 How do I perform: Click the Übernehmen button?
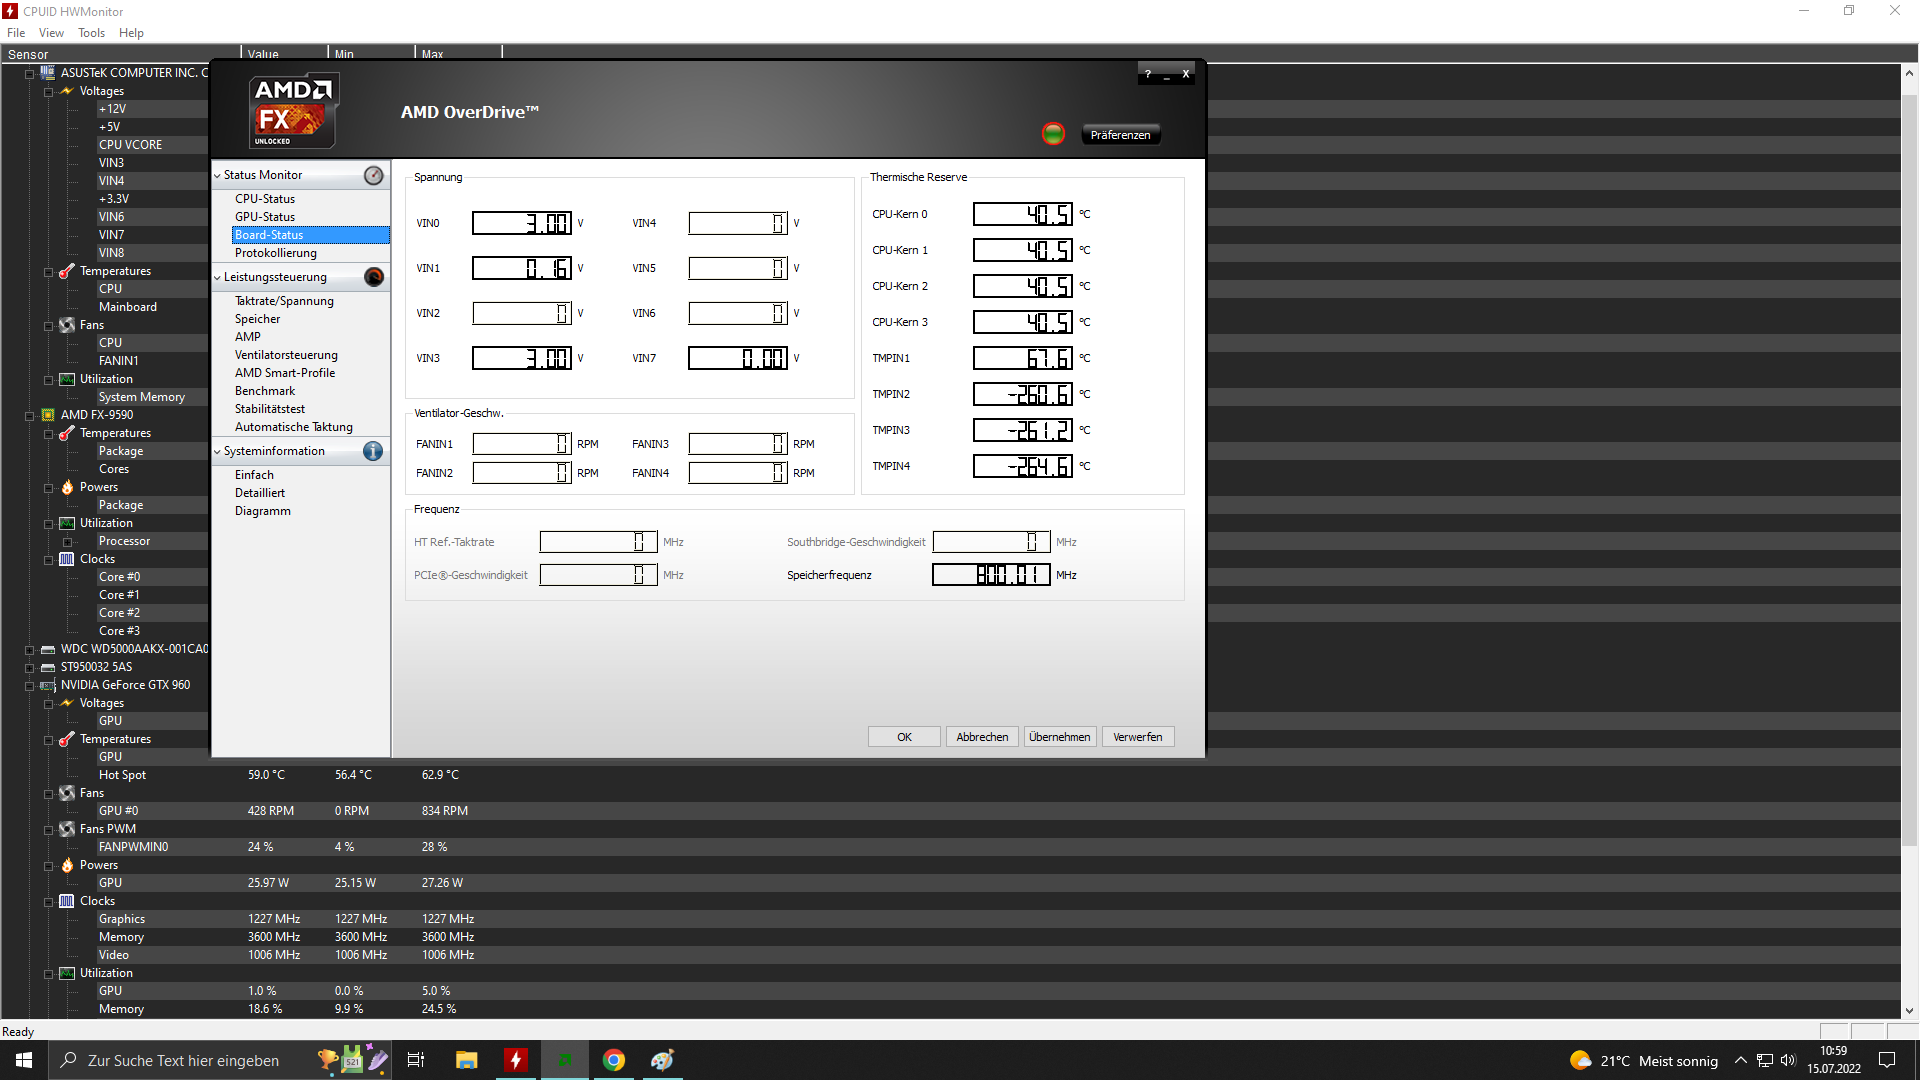point(1059,737)
